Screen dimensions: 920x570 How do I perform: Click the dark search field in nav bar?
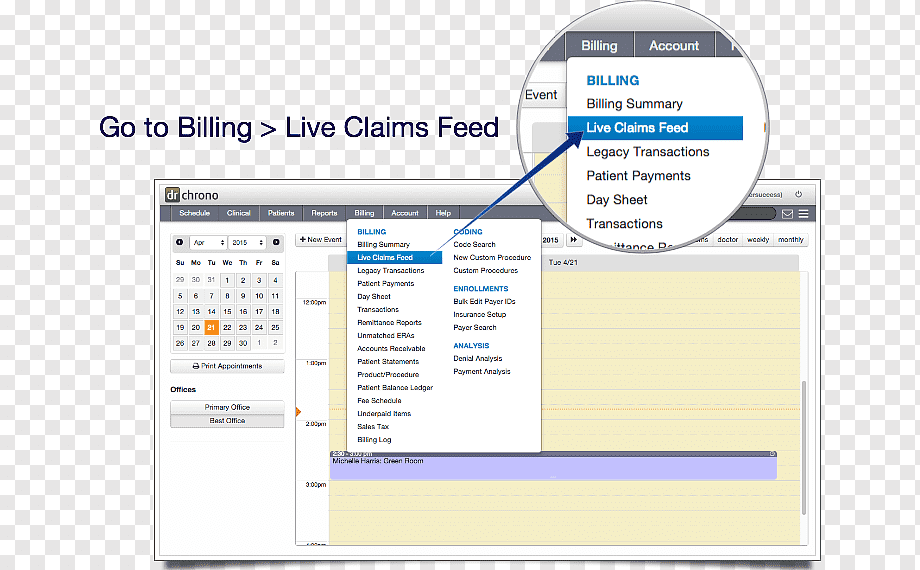pyautogui.click(x=753, y=214)
